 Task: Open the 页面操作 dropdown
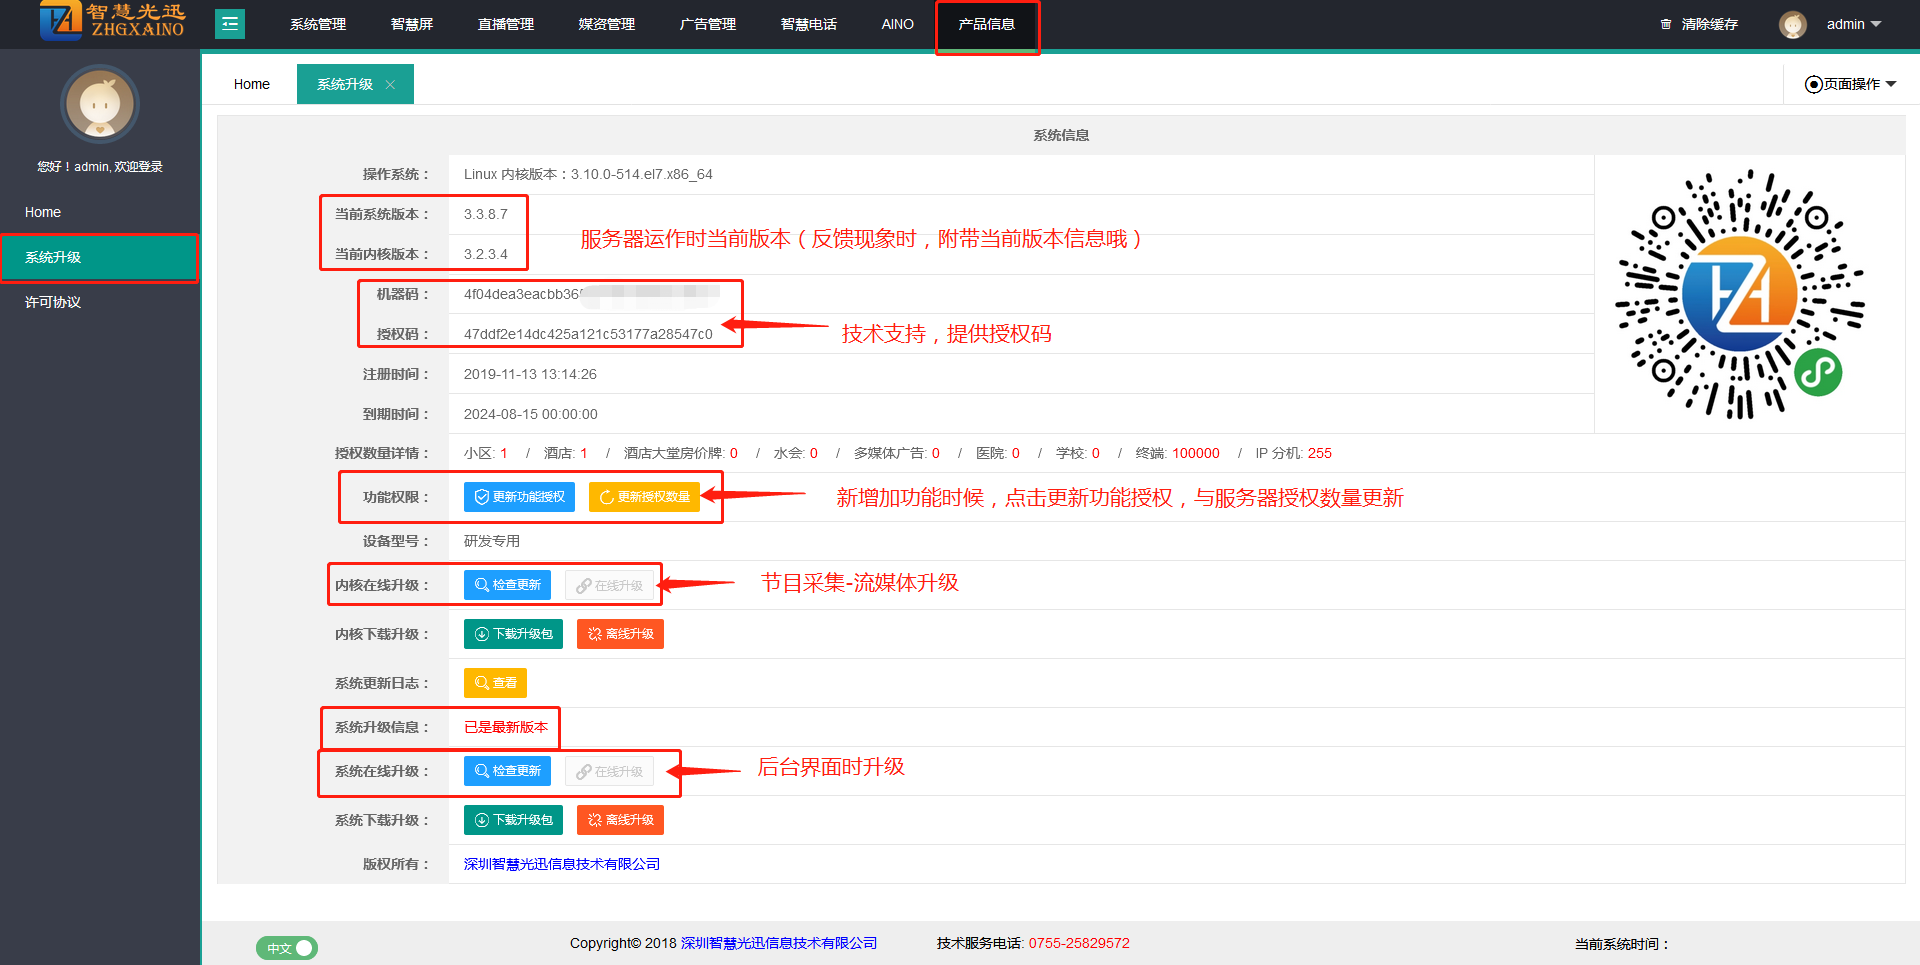(x=1850, y=84)
